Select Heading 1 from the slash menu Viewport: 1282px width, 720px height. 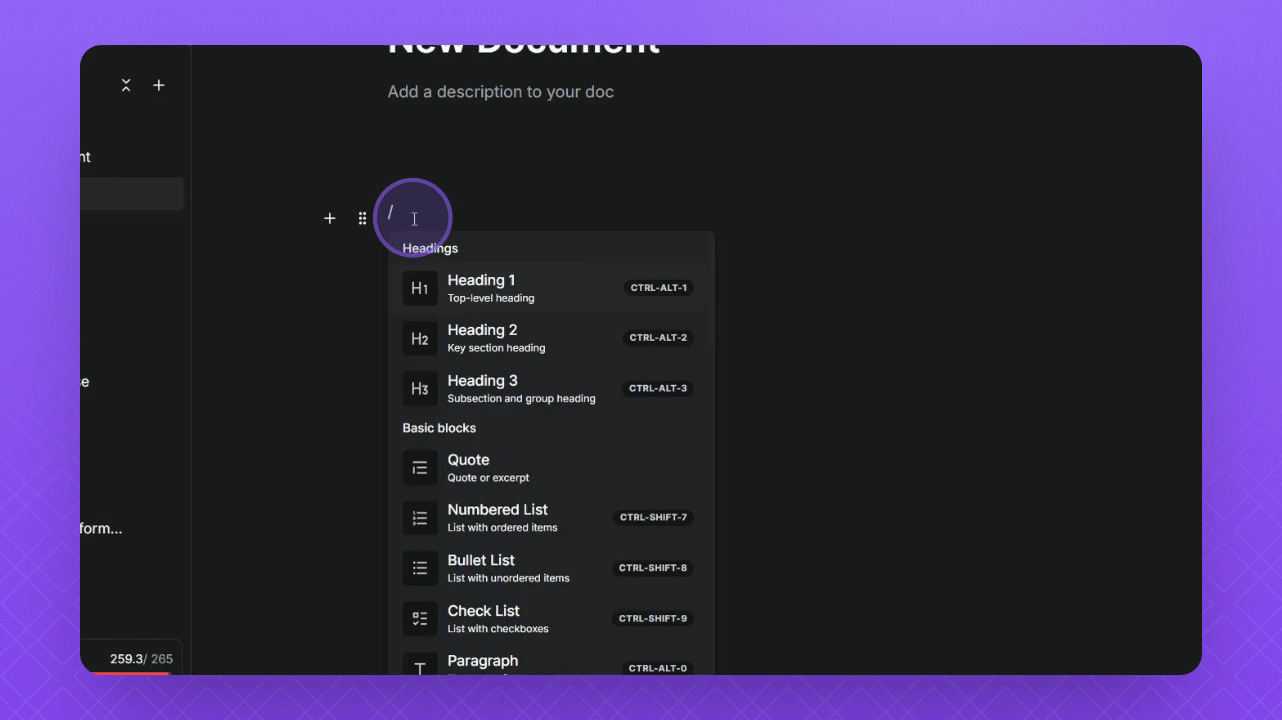548,288
